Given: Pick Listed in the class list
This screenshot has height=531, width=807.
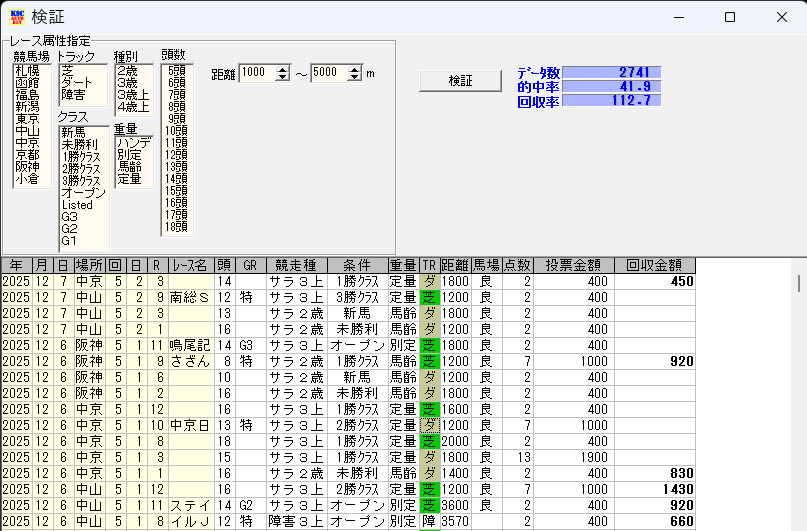Looking at the screenshot, I should point(76,205).
